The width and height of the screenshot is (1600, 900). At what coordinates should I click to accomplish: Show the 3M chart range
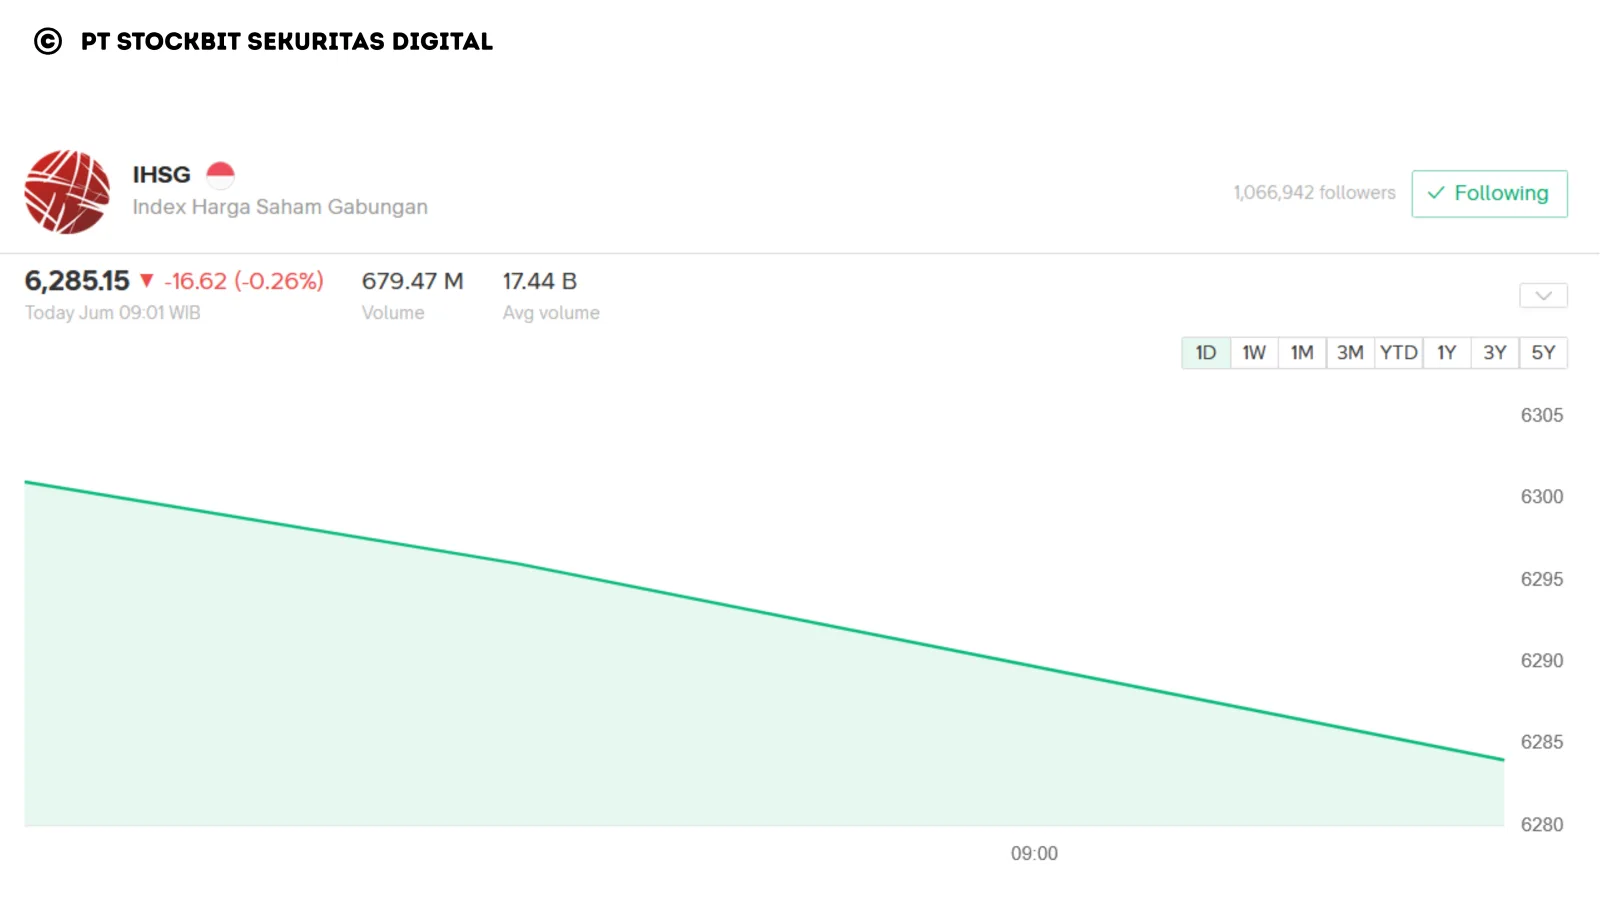click(x=1350, y=353)
